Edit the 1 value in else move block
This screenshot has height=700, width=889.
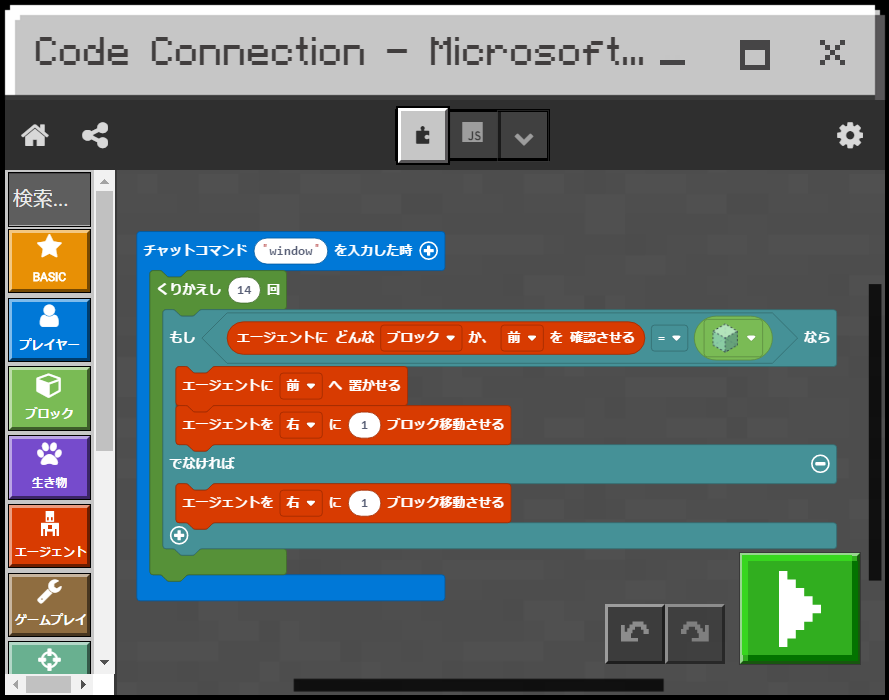364,503
